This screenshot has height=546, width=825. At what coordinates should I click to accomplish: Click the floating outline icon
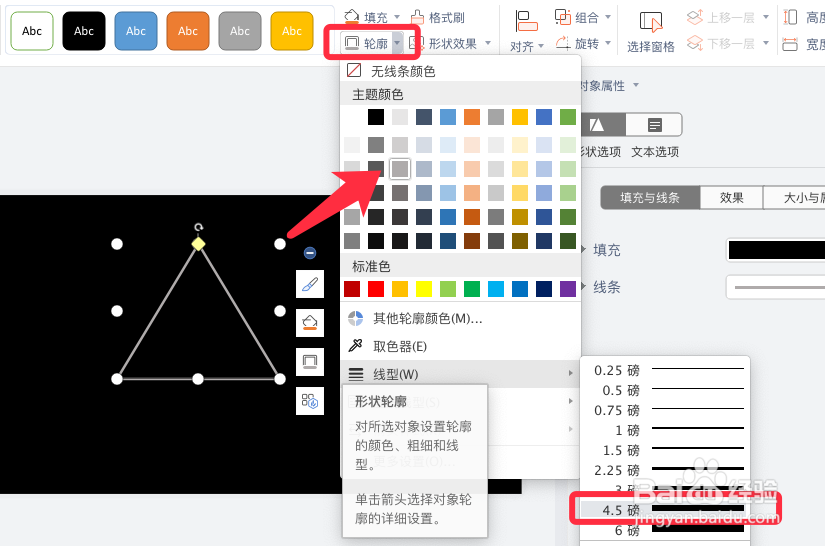(310, 361)
